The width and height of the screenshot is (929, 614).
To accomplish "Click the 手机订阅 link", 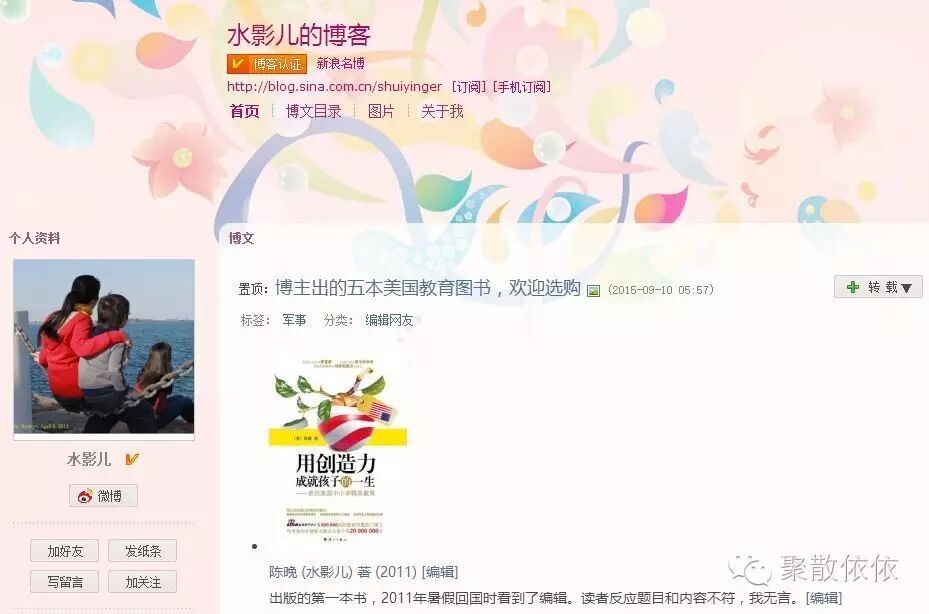I will 522,87.
